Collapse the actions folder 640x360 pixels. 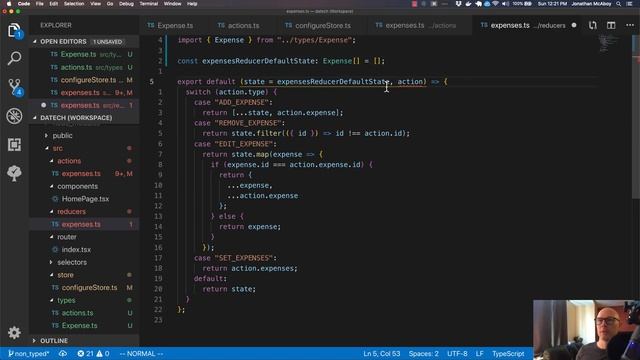[69, 161]
